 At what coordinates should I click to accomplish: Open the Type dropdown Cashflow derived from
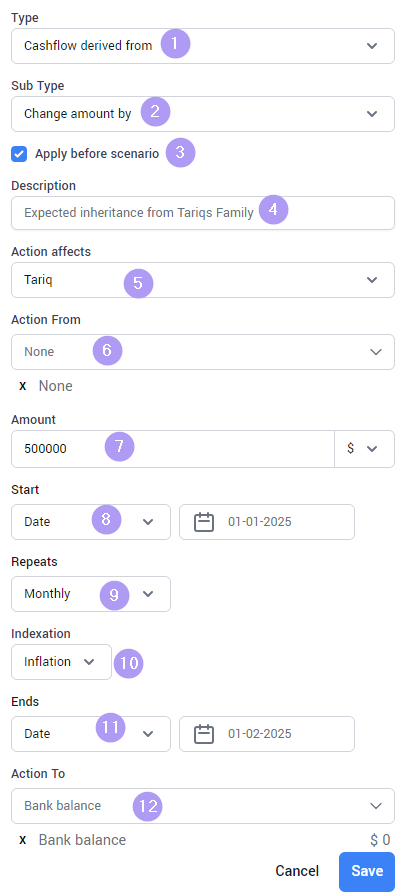click(x=203, y=46)
